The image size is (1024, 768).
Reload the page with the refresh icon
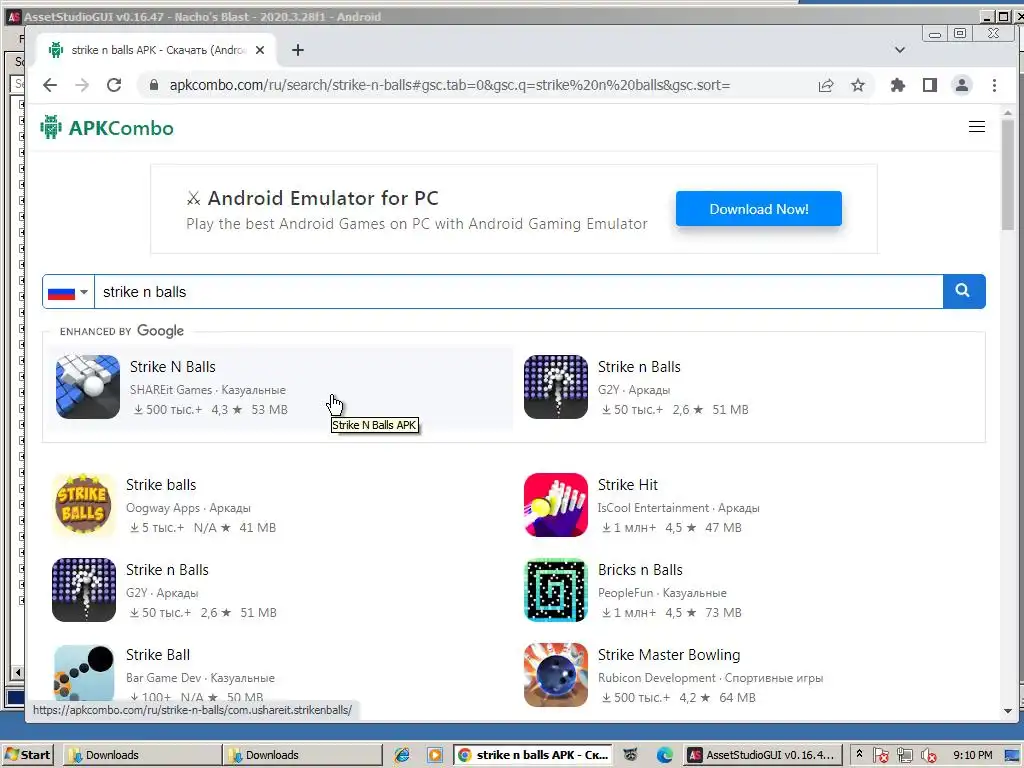click(x=114, y=85)
